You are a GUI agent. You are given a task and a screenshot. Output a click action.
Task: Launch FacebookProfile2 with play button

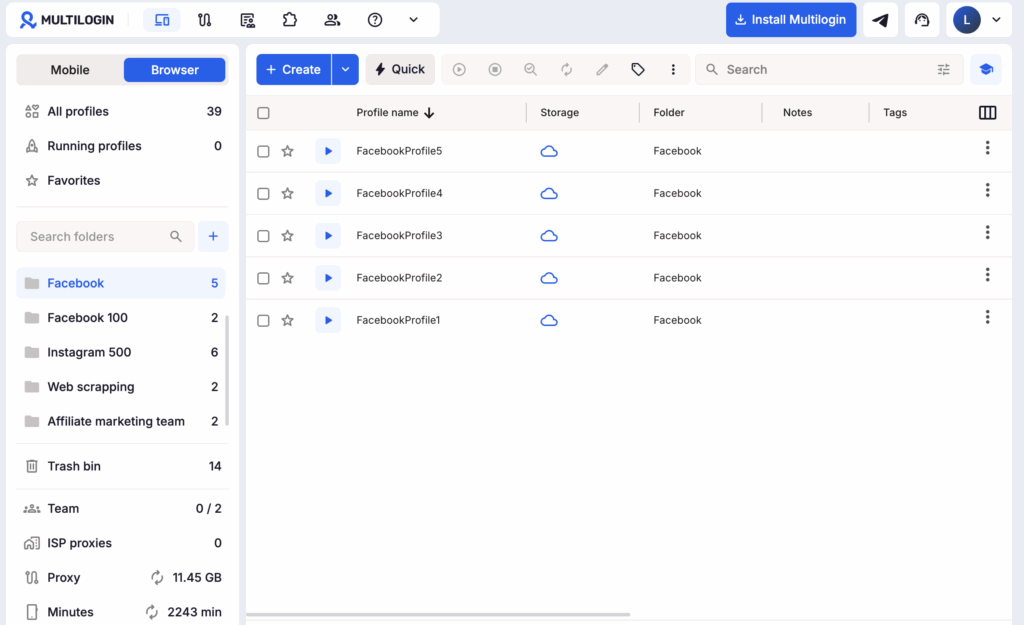click(x=328, y=278)
